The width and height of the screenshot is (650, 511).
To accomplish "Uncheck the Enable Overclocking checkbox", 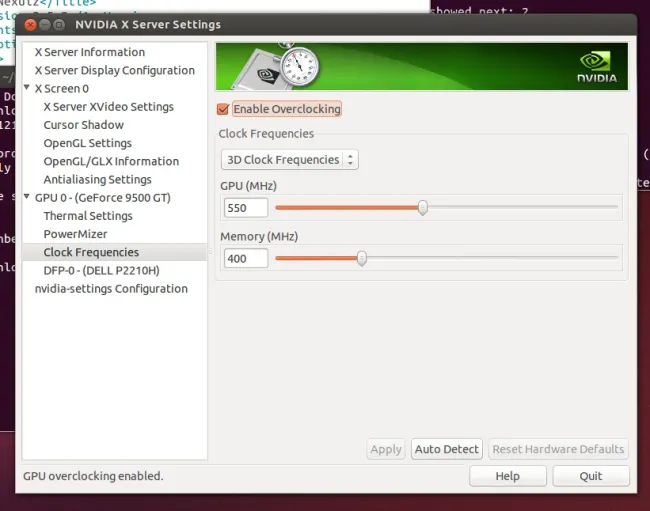I will pyautogui.click(x=223, y=109).
